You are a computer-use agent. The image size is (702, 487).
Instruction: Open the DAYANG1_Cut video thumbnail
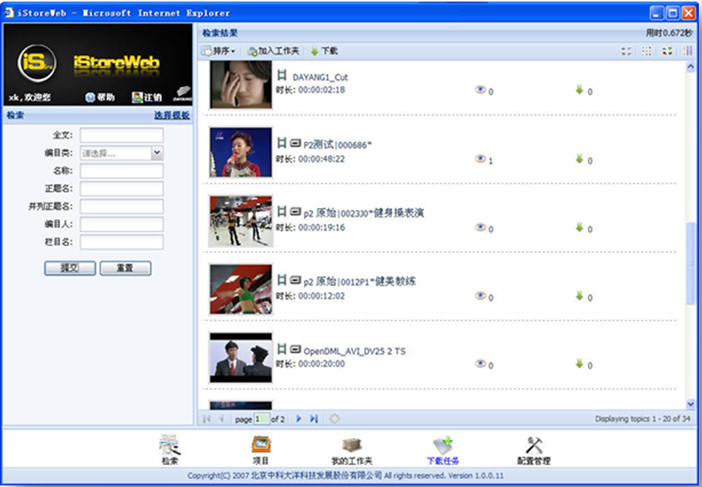coord(241,85)
